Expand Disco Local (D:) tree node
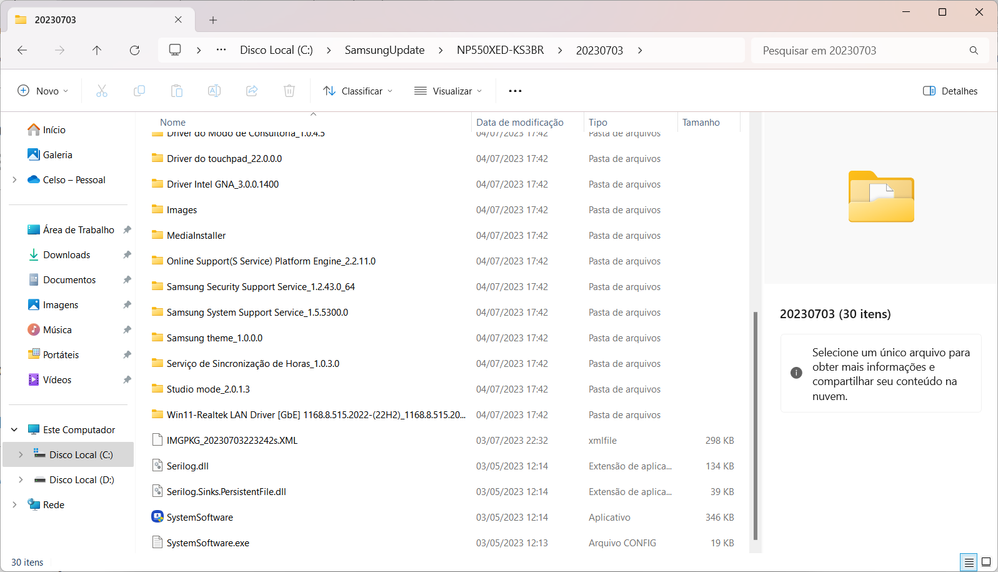The image size is (998, 572). (x=20, y=480)
